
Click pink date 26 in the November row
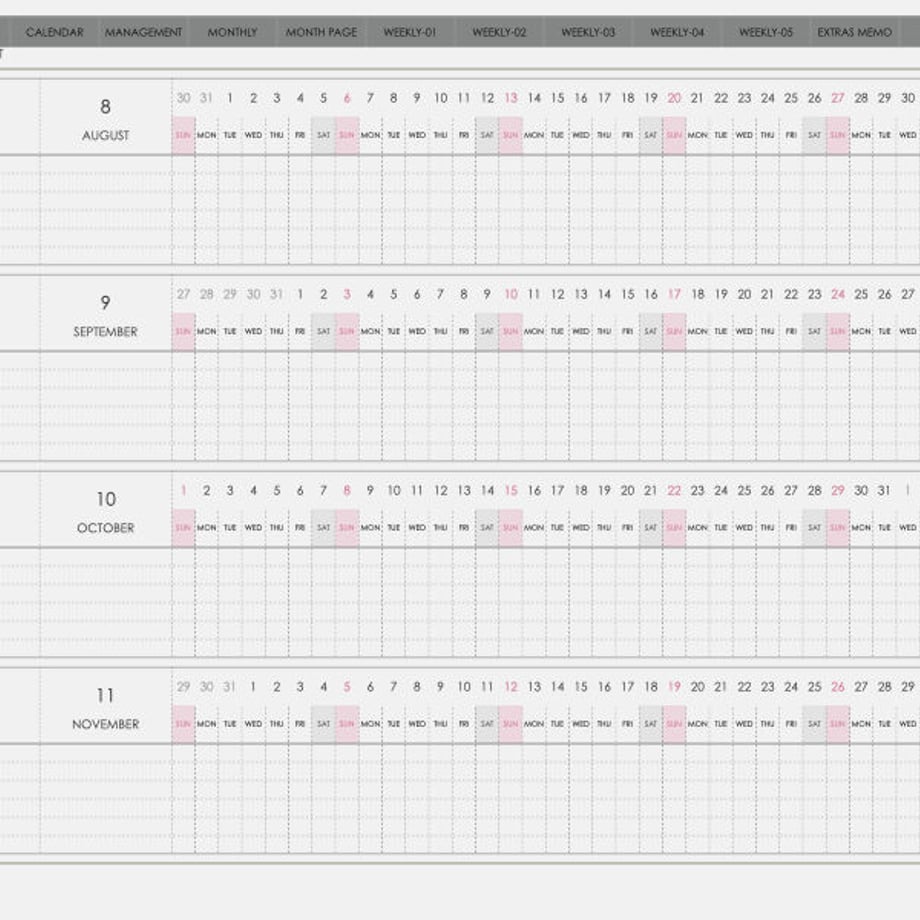coord(838,687)
